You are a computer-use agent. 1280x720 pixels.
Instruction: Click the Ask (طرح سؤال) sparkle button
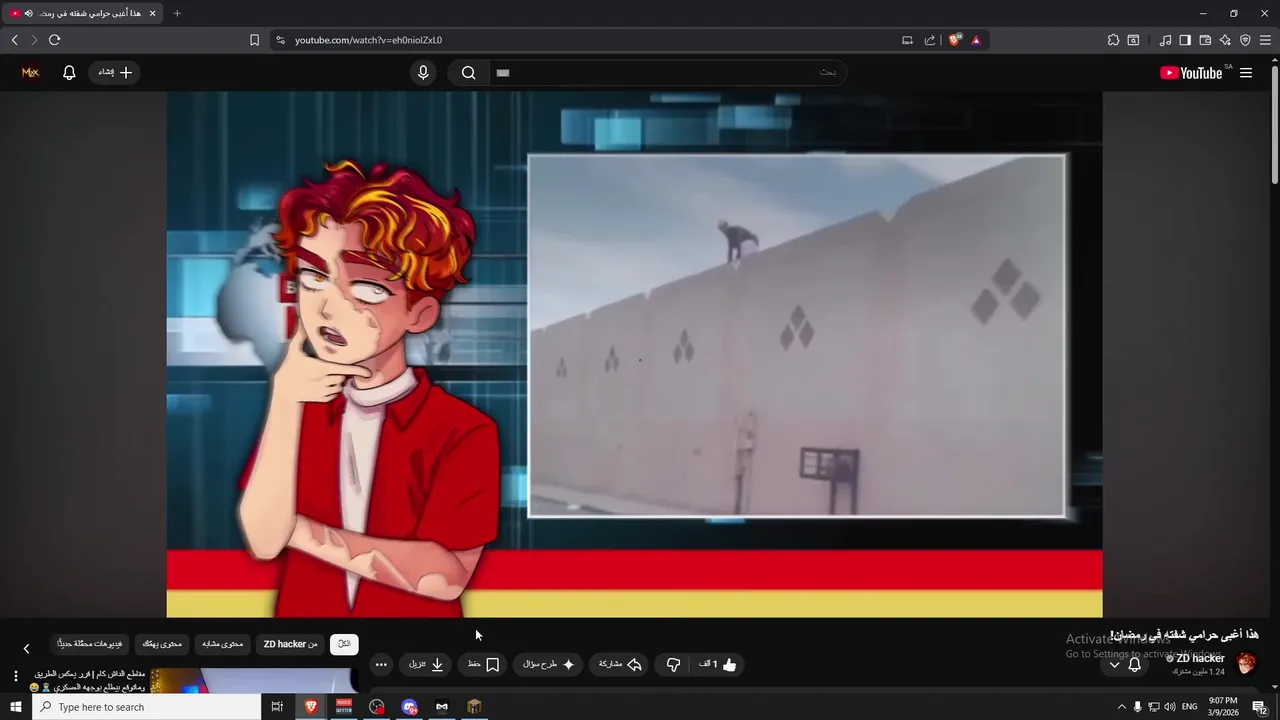[x=548, y=664]
